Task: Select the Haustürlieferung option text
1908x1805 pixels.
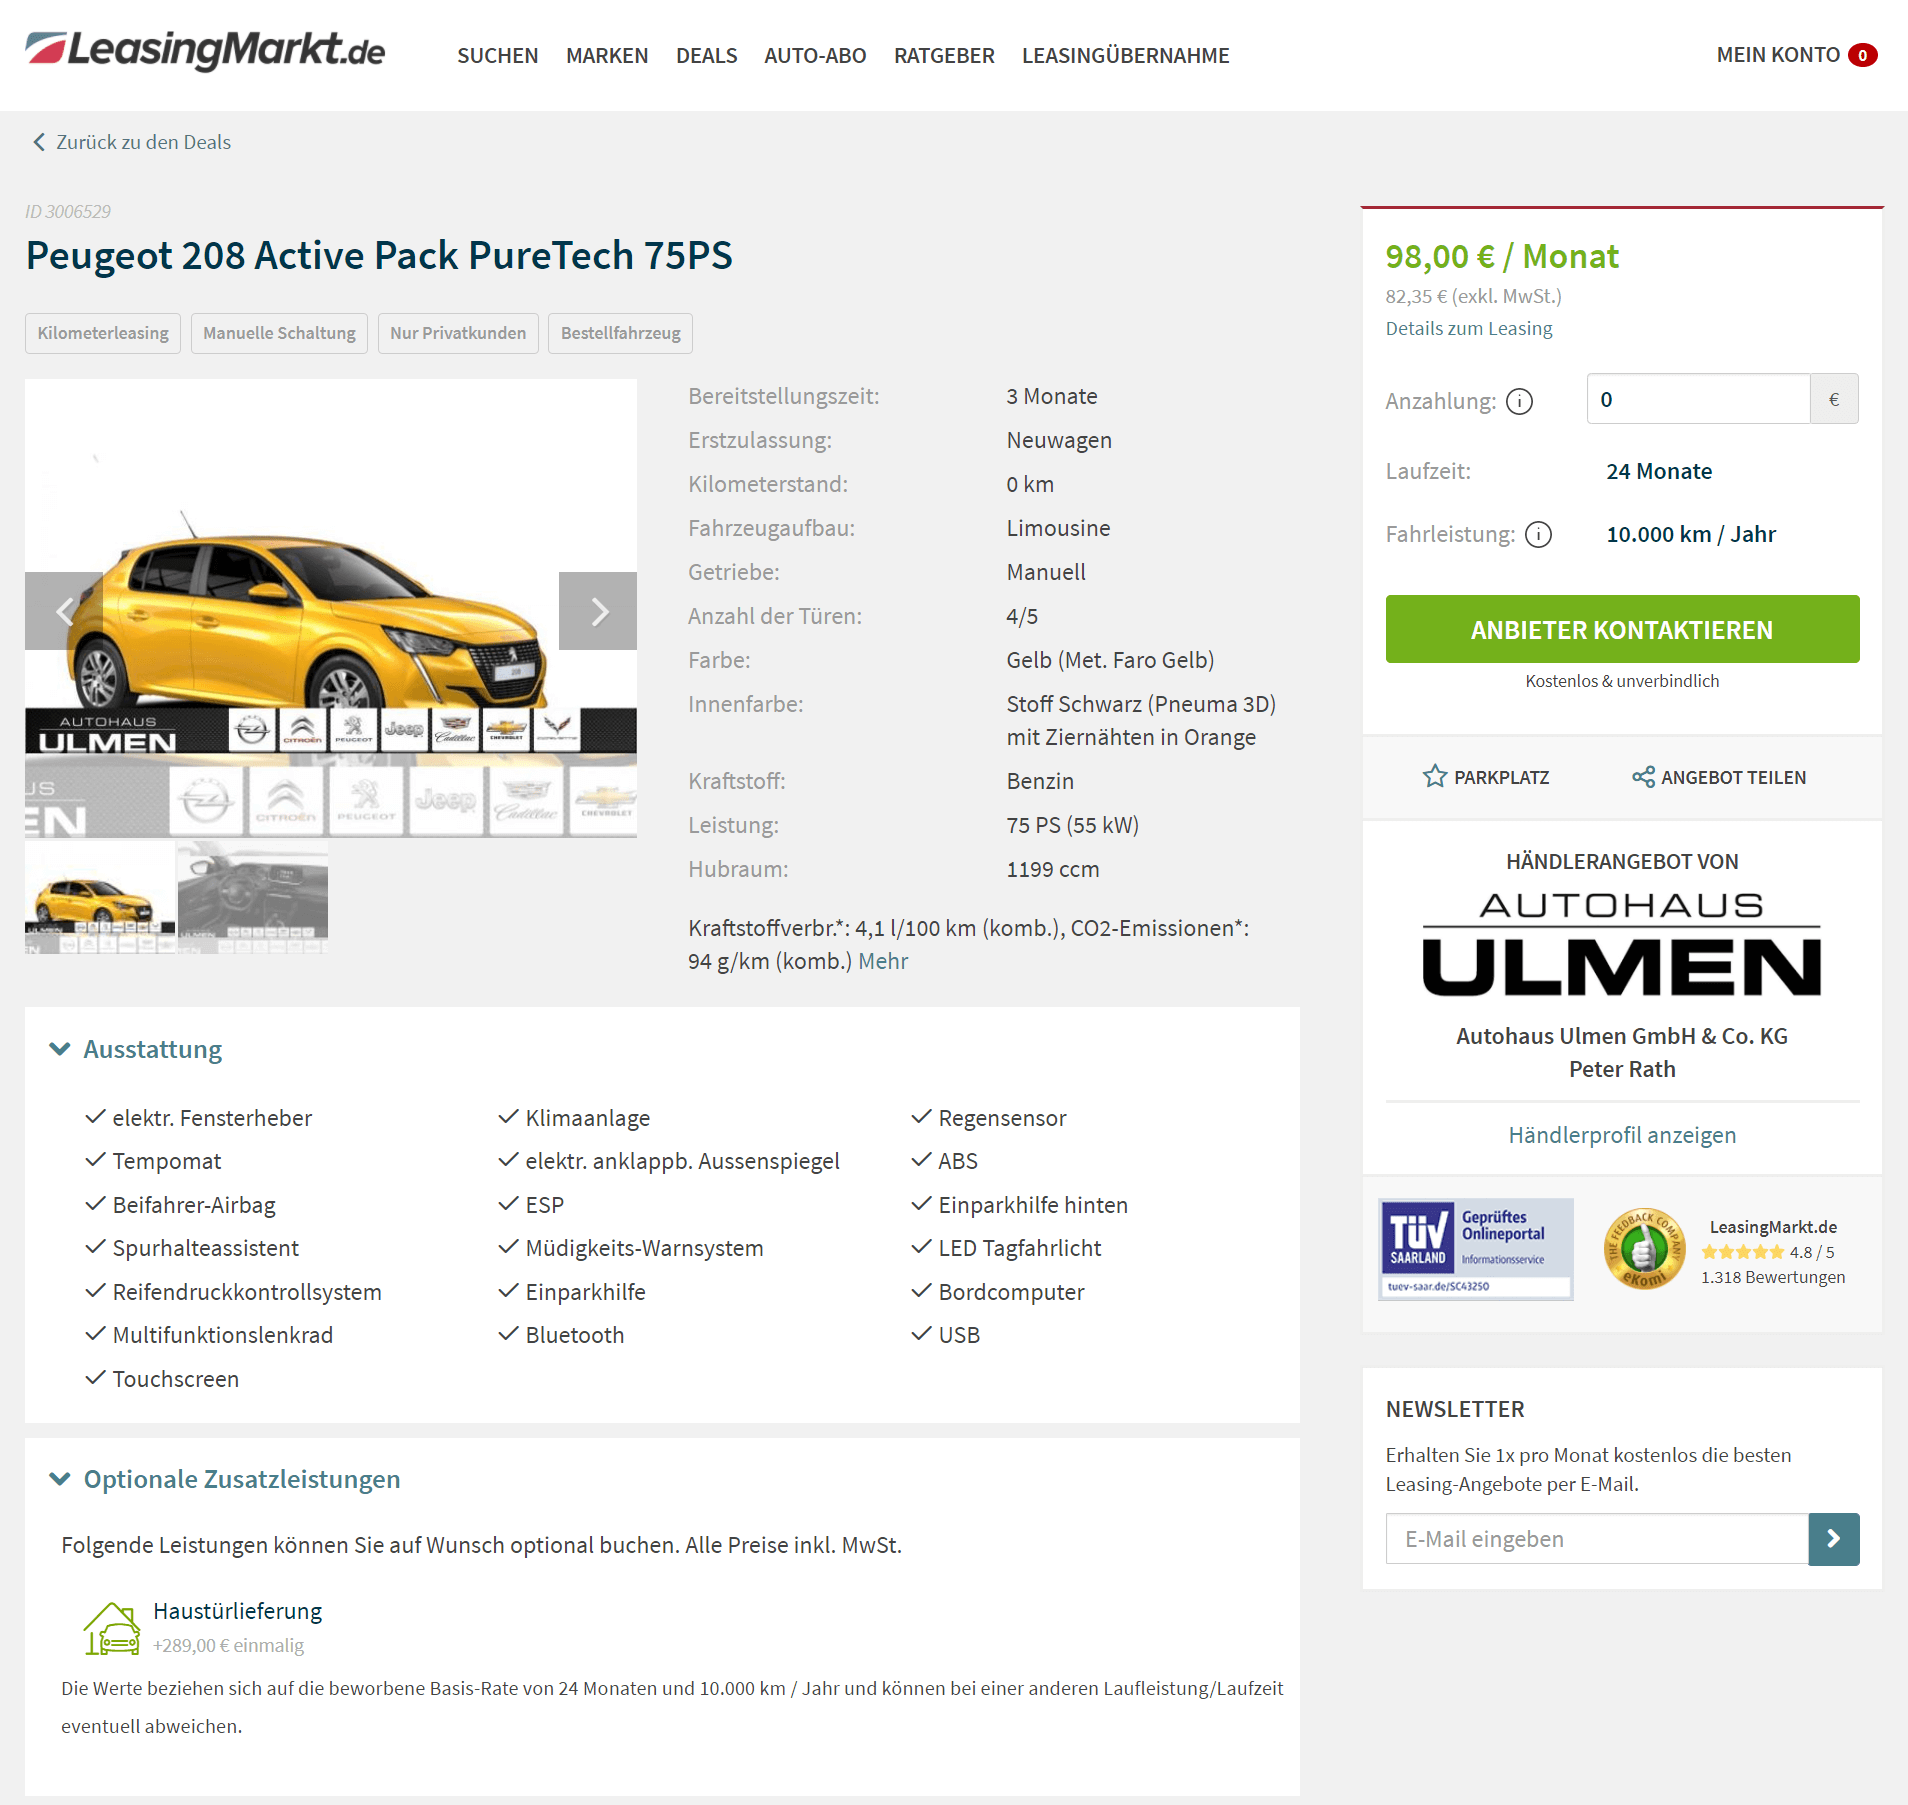Action: tap(237, 1611)
